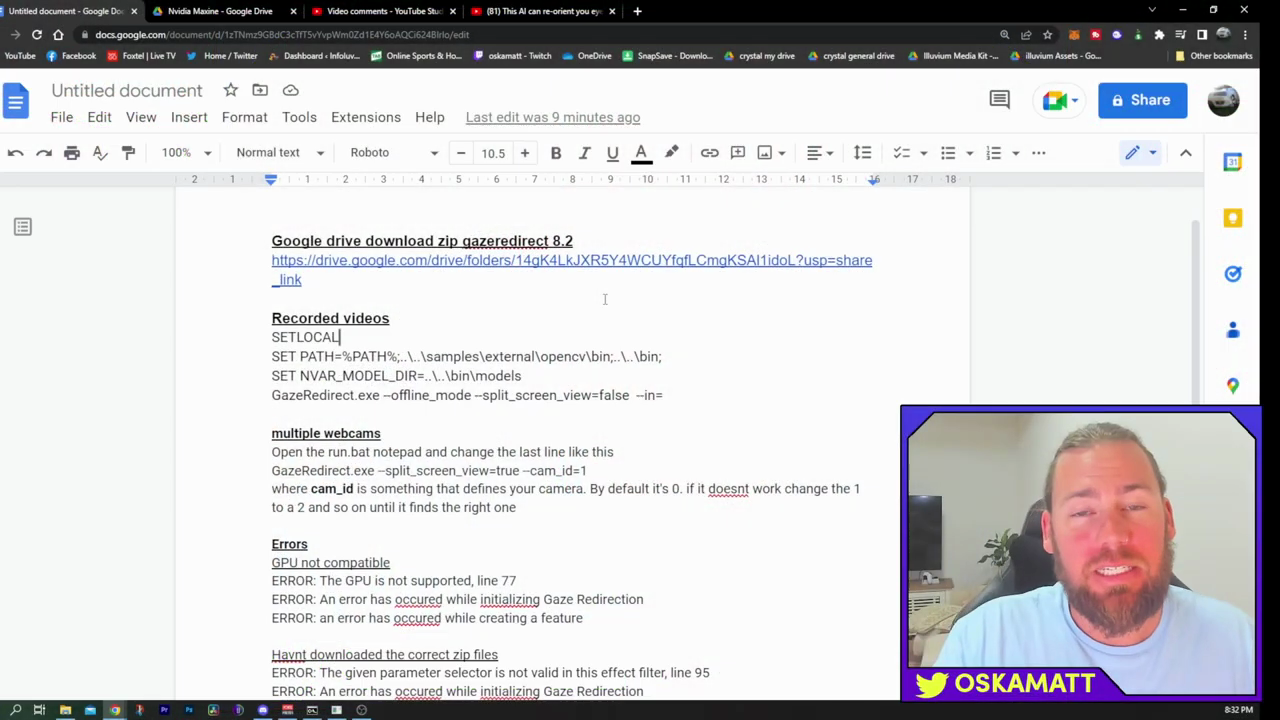The image size is (1280, 720).
Task: Open the Facebook bookmark
Action: tap(71, 56)
